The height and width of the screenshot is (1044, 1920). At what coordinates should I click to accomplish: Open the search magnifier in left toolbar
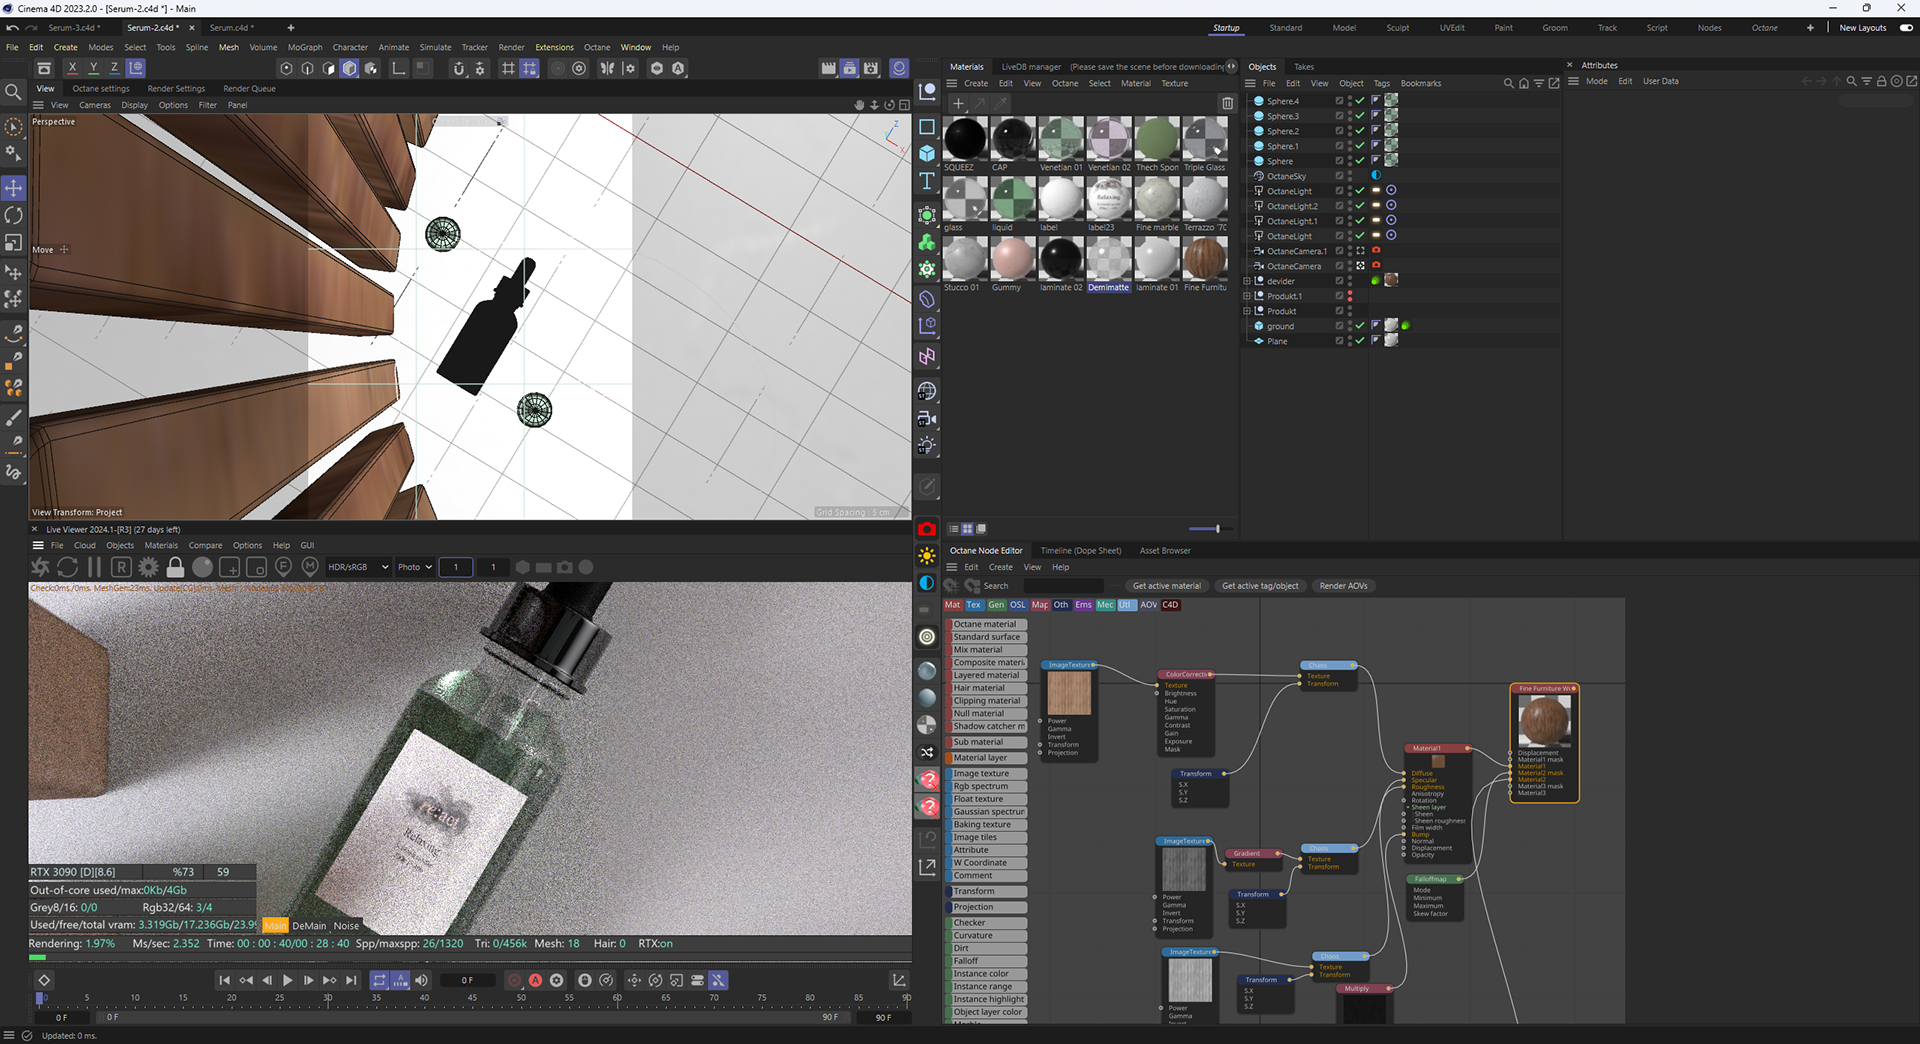(x=14, y=92)
